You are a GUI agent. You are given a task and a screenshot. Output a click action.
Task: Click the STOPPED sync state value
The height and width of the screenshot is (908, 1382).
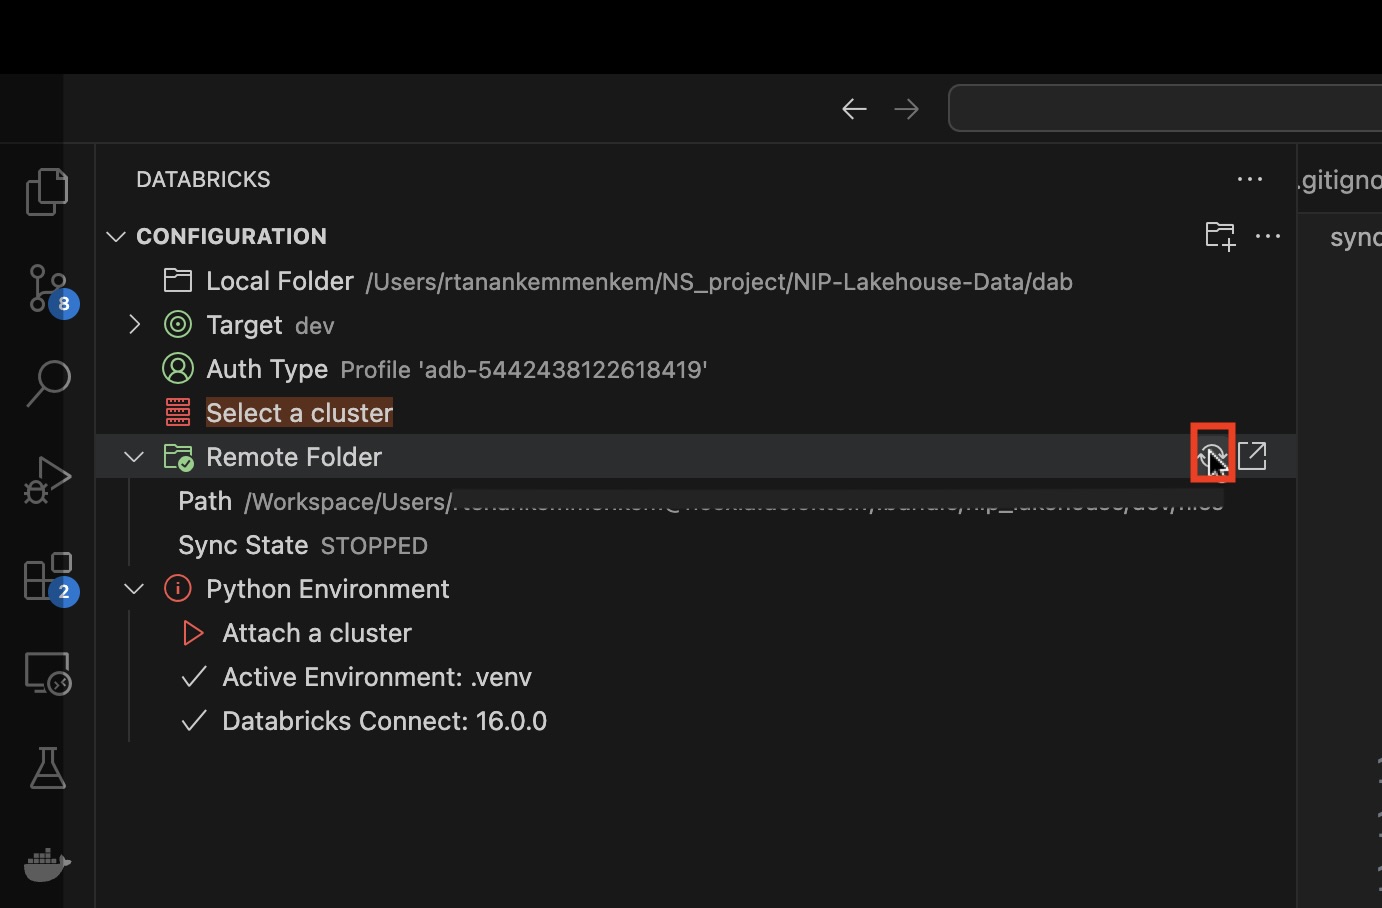coord(374,546)
